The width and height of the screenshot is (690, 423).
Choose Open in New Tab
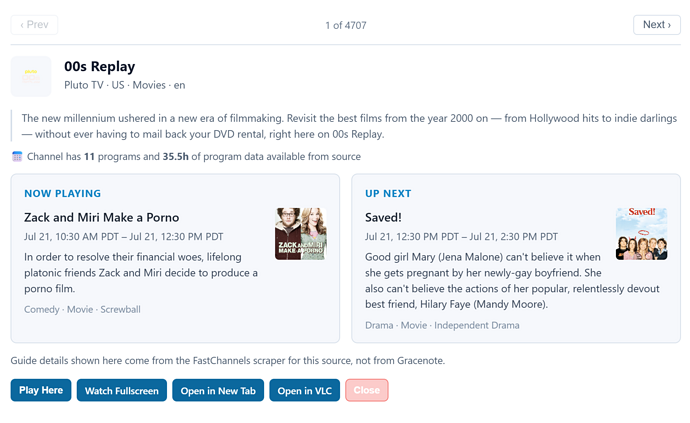coord(218,390)
